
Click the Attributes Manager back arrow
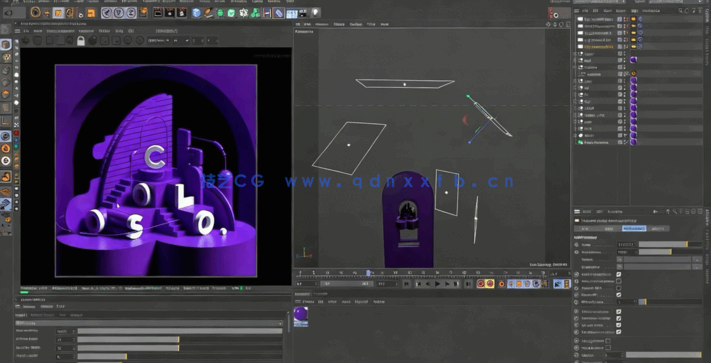pyautogui.click(x=656, y=212)
